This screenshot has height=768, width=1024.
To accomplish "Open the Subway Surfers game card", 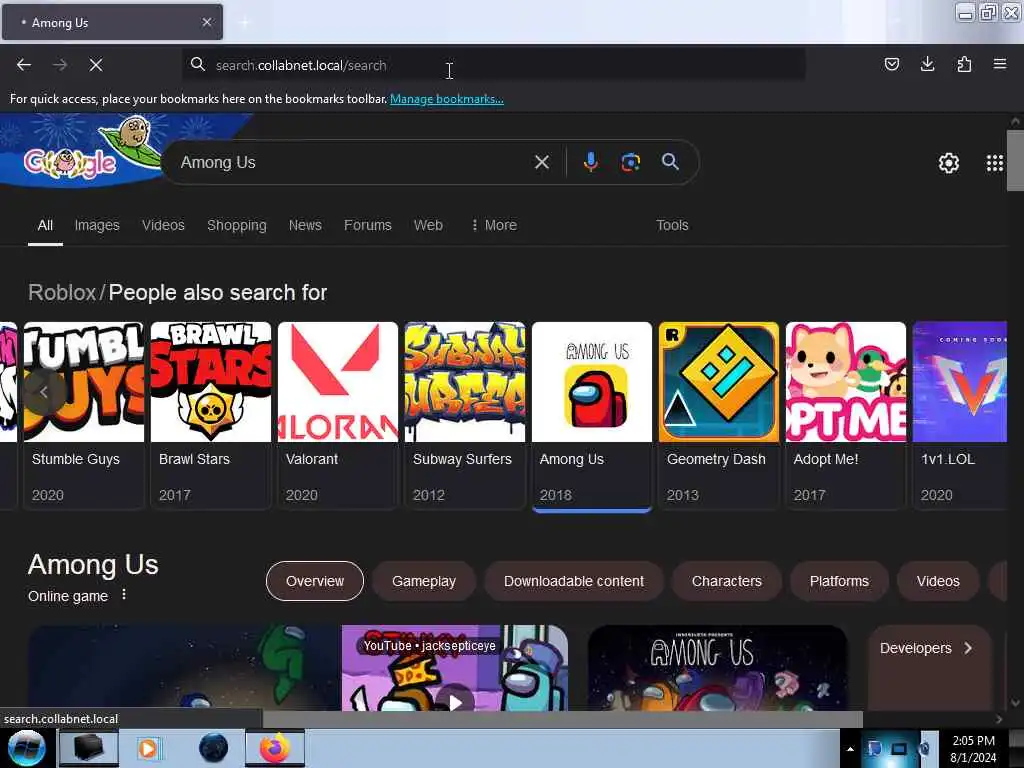I will pyautogui.click(x=465, y=415).
